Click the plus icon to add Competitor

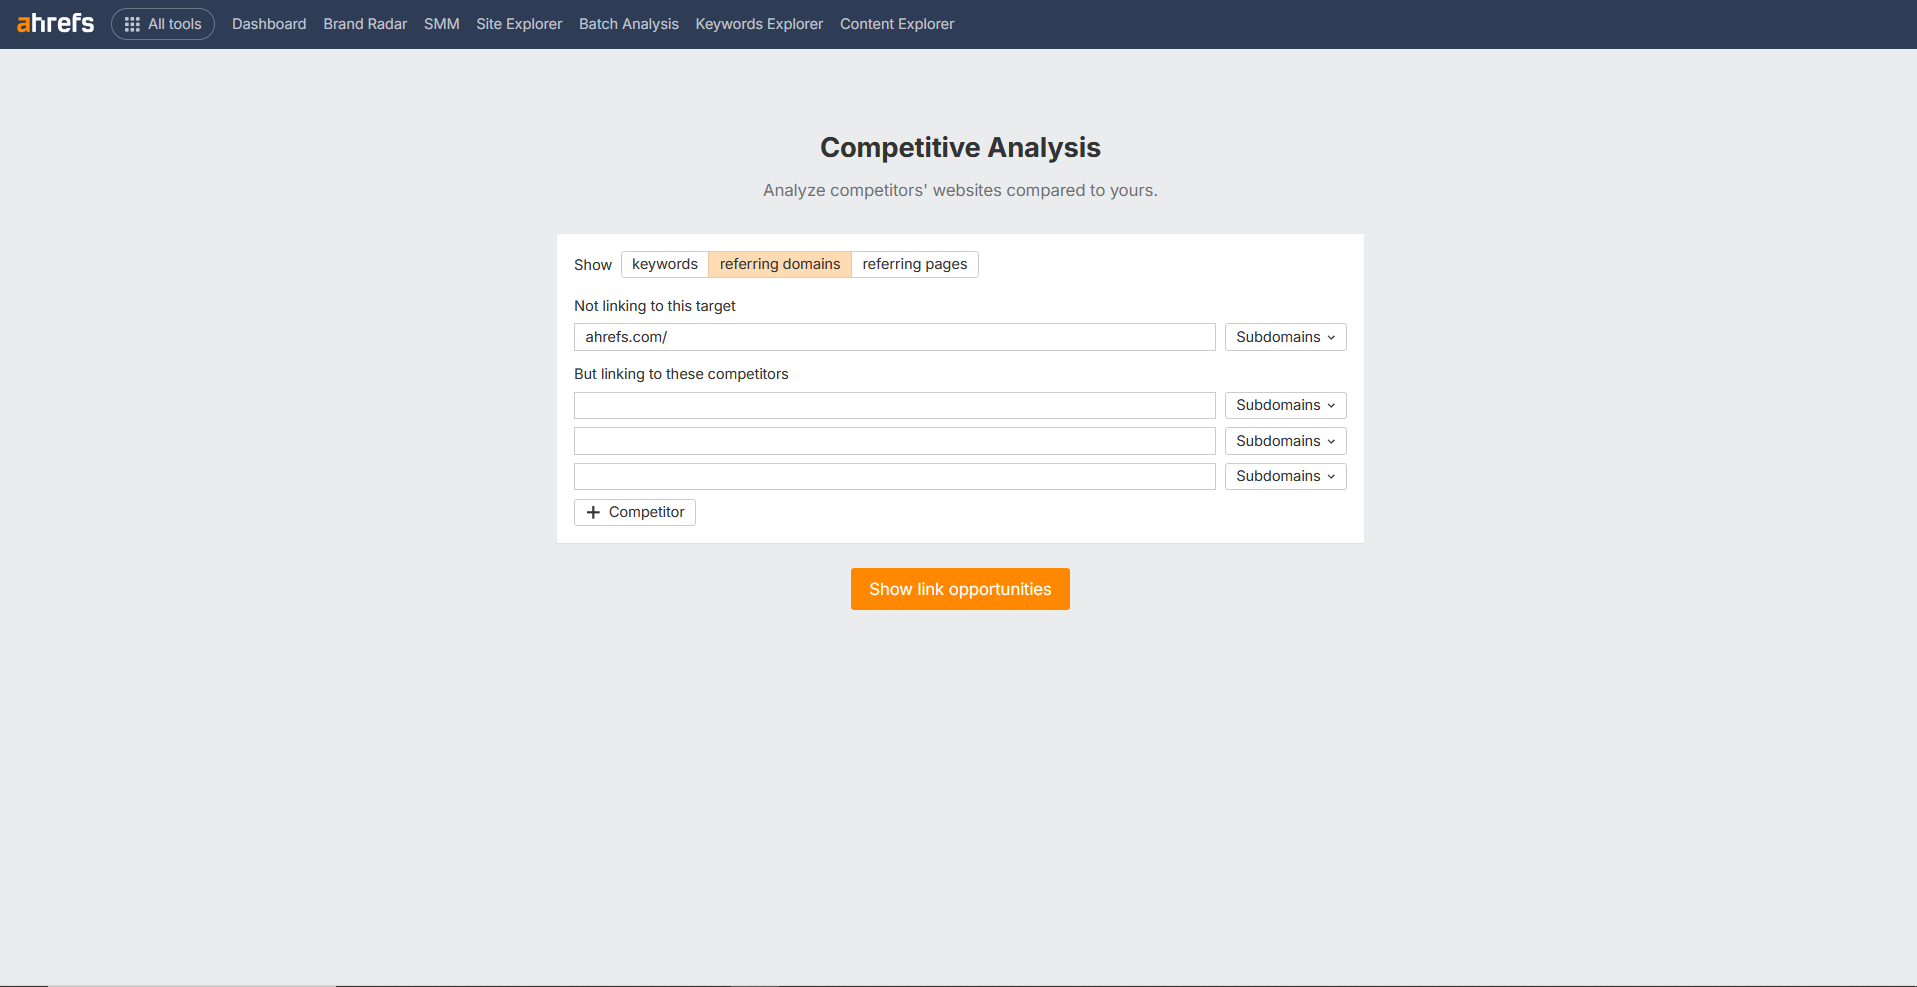[x=594, y=512]
